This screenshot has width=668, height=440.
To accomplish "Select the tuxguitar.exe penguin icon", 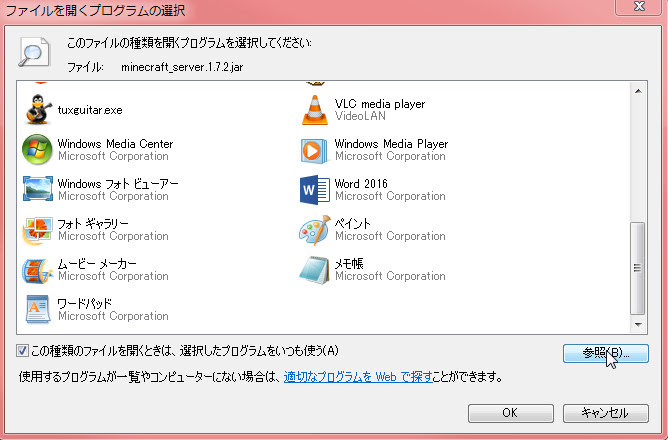I will click(38, 109).
